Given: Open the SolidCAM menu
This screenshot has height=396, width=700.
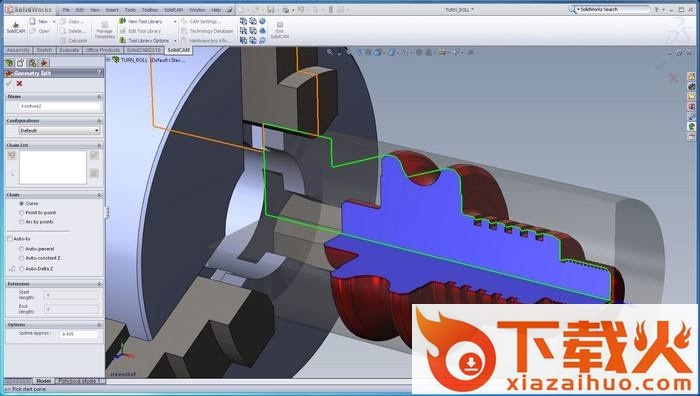Looking at the screenshot, I should [174, 9].
